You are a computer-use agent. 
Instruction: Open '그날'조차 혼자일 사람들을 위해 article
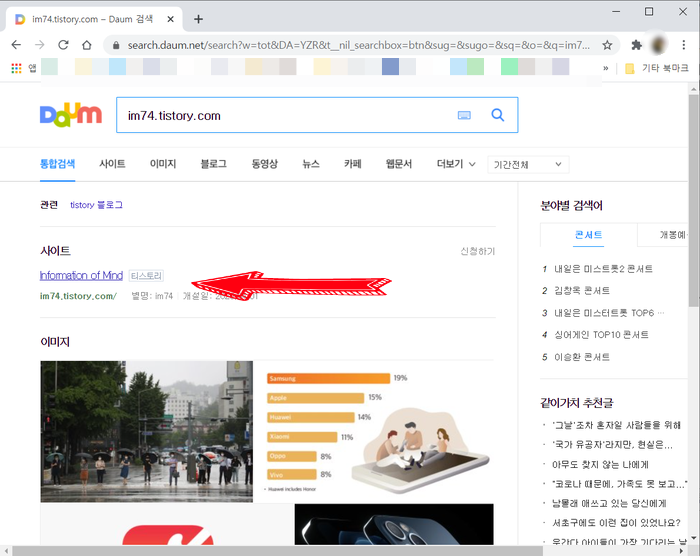[617, 425]
